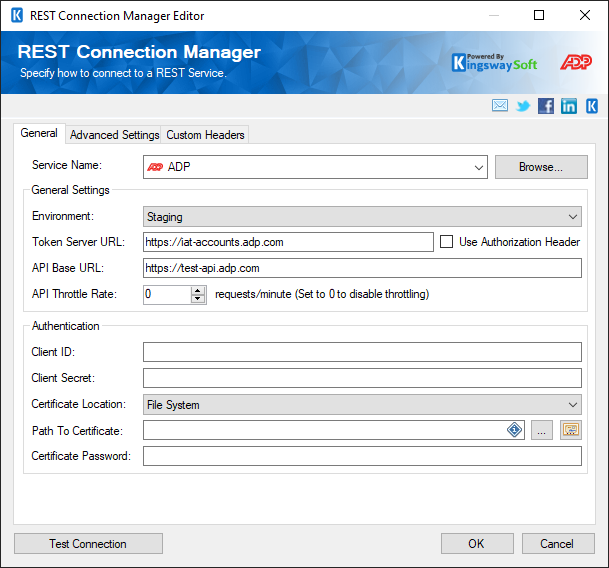Open the Twitter bird icon link
The width and height of the screenshot is (609, 568).
click(523, 106)
